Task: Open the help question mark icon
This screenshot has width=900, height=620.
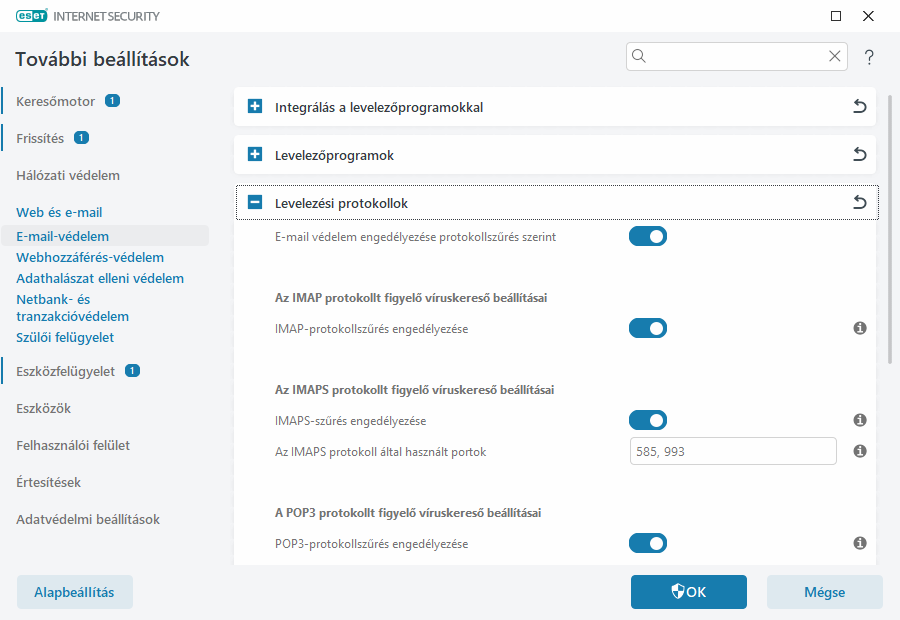Action: pos(868,56)
